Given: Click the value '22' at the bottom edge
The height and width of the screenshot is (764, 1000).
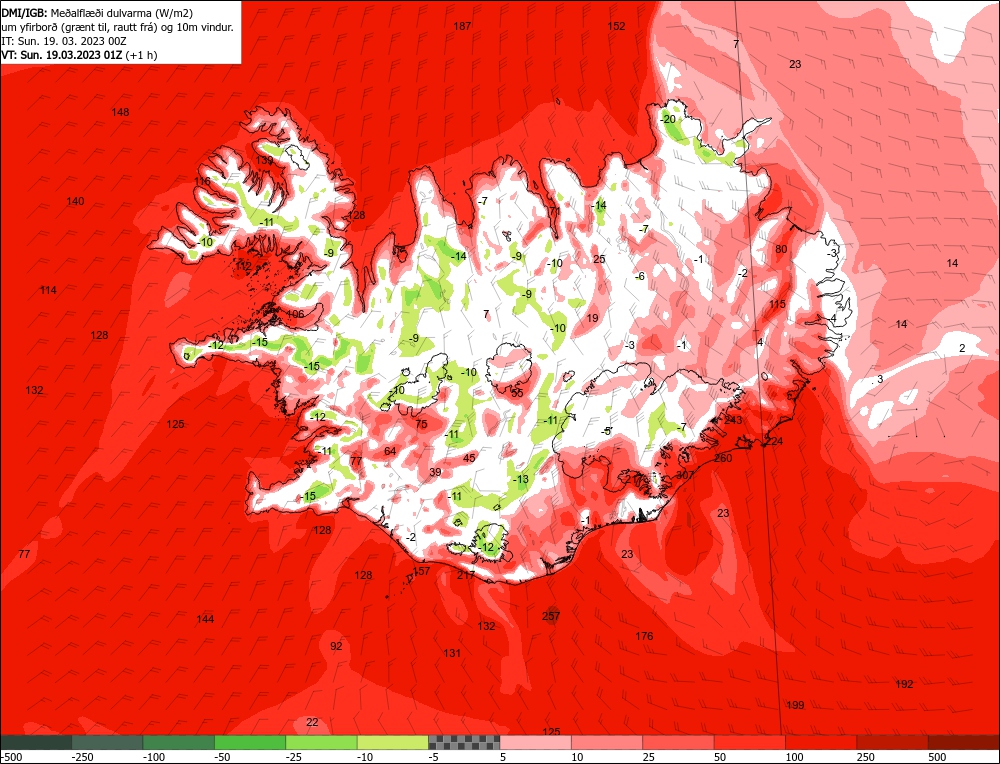Looking at the screenshot, I should point(312,723).
